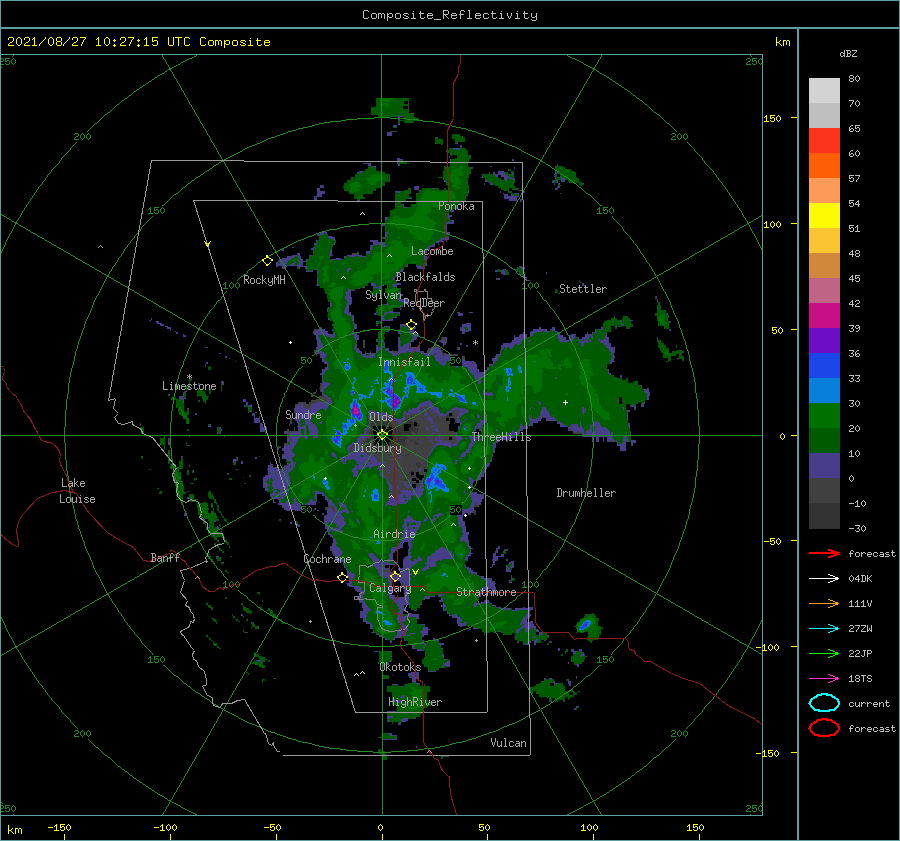Screen dimensions: 900x841
Task: Click the Sundre label
Action: coord(303,414)
